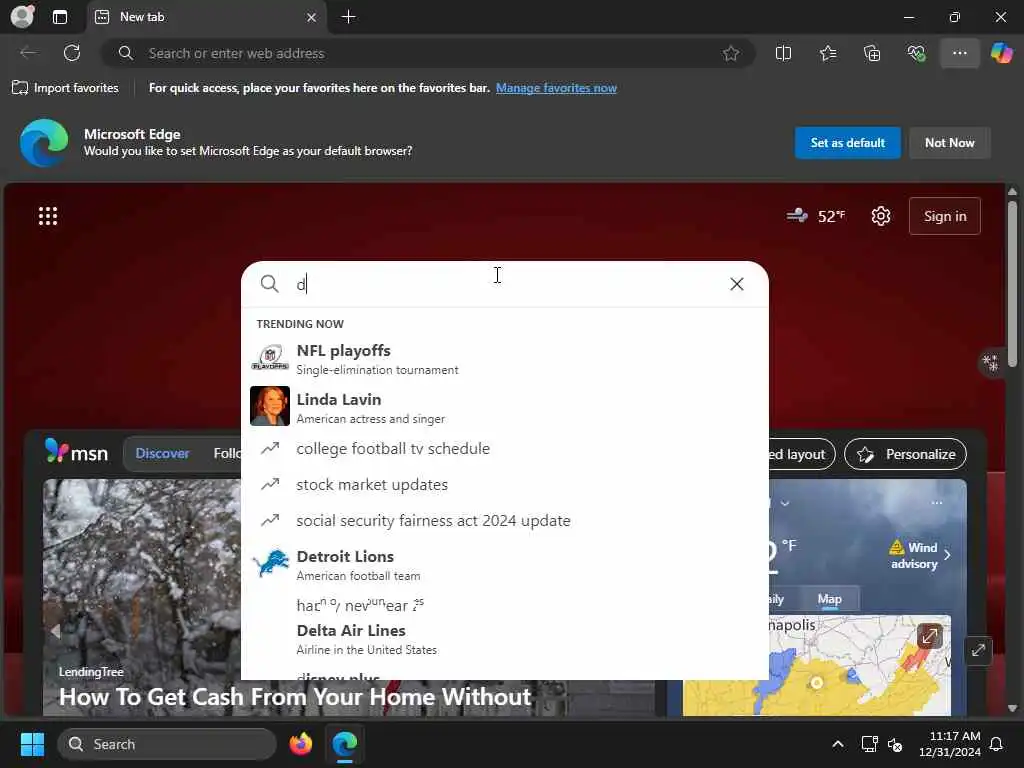This screenshot has height=768, width=1024.
Task: Open the clock showing 11:17 AM
Action: click(x=950, y=744)
